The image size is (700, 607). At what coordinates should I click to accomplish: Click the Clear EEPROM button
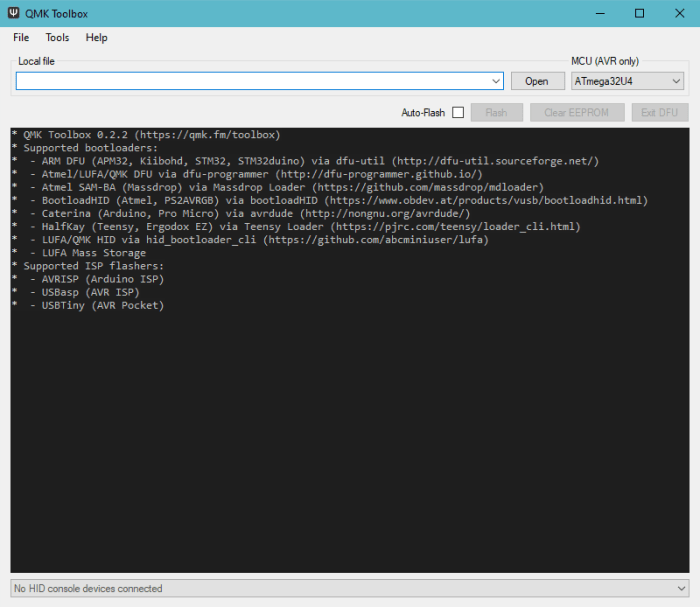577,113
